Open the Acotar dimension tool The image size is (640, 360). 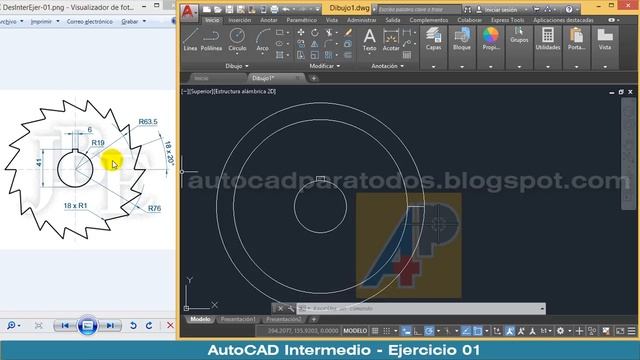pyautogui.click(x=391, y=40)
